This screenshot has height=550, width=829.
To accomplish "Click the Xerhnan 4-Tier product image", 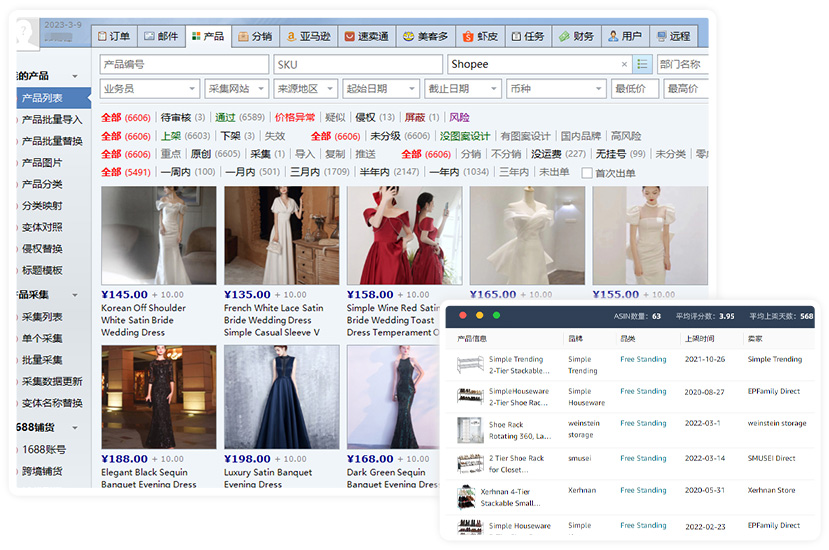I will click(466, 497).
